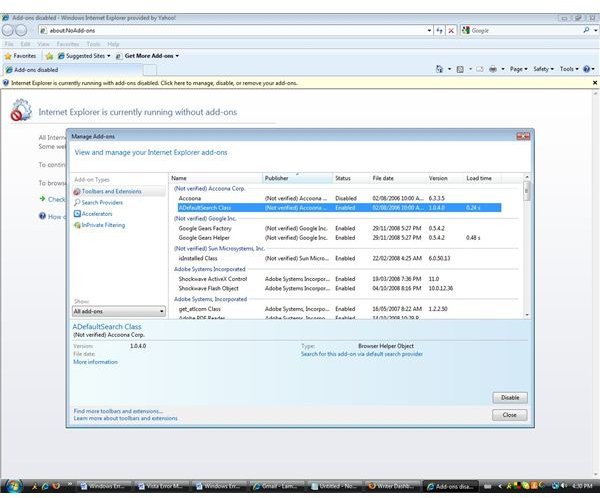Screen dimensions: 600x498
Task: Click Find more toolbars and extensions link
Action: tap(118, 411)
